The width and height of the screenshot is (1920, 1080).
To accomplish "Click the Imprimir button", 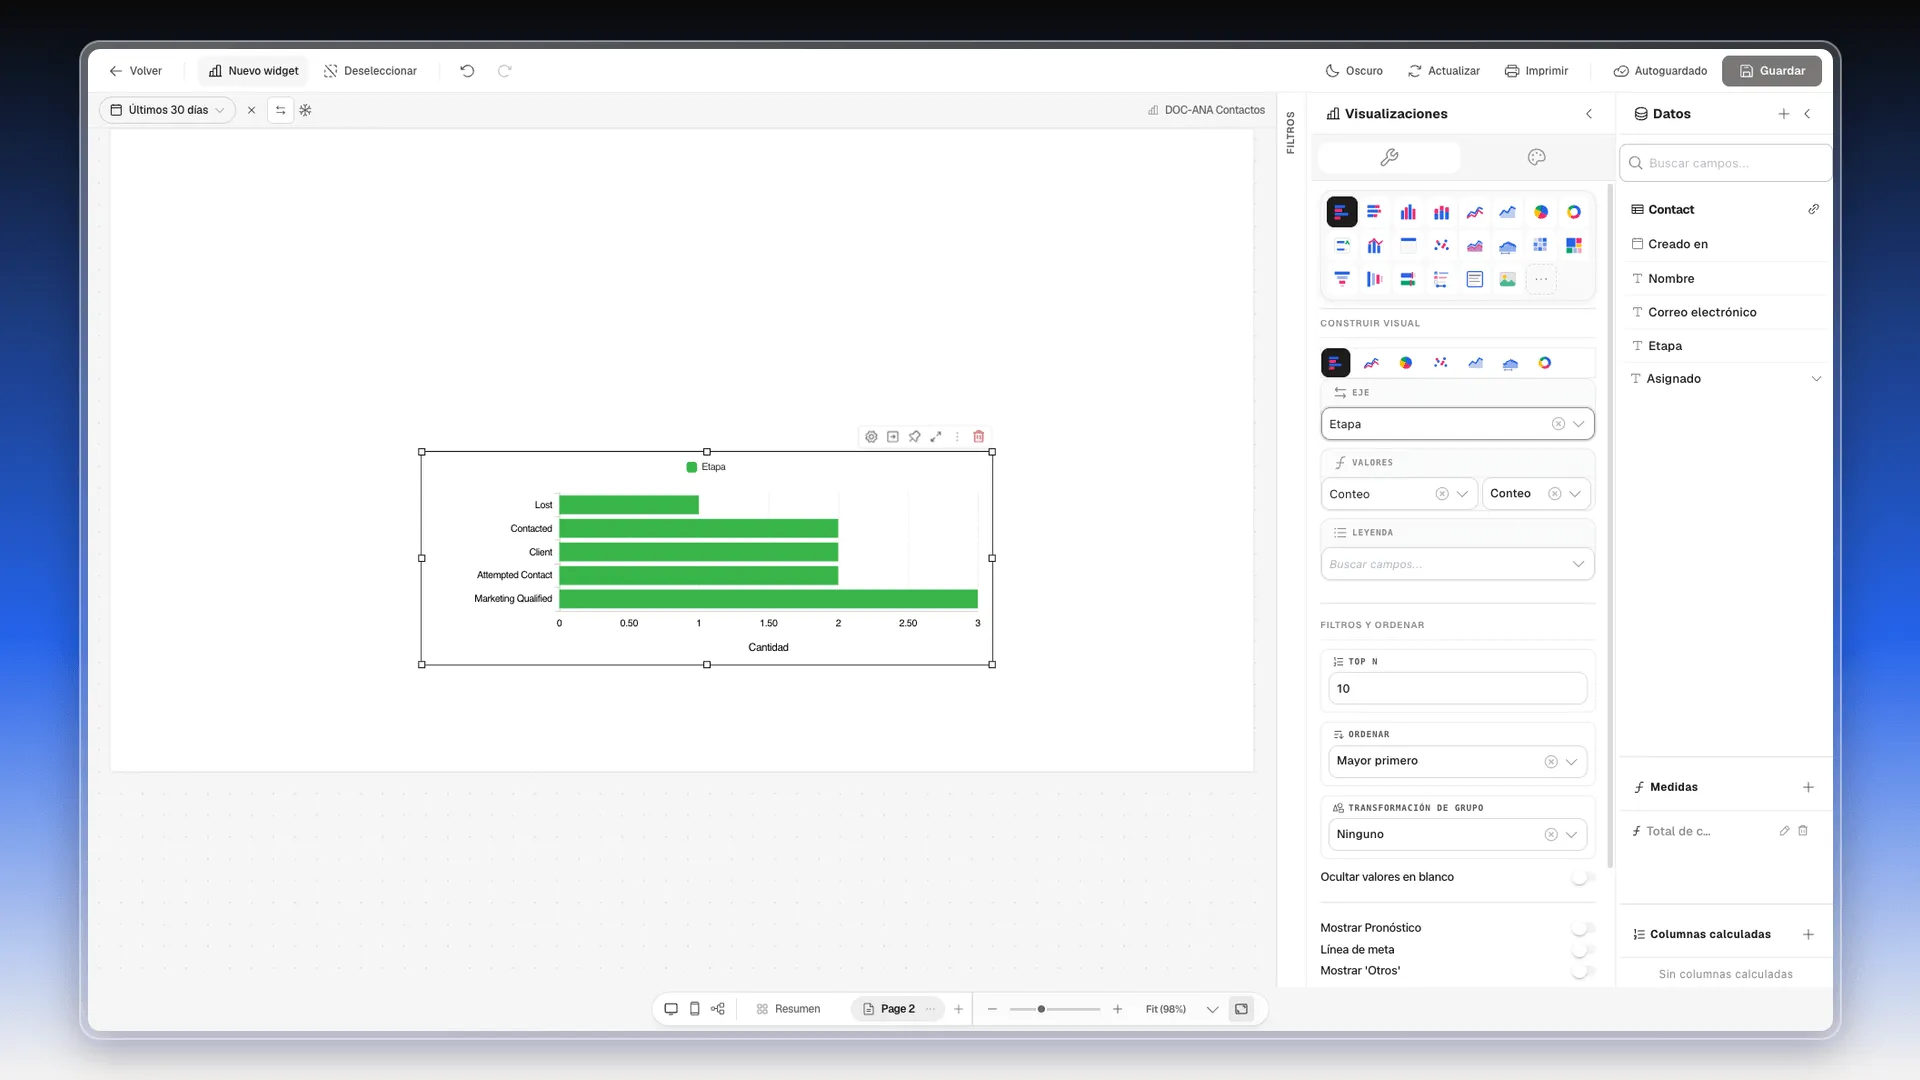I will [1536, 71].
